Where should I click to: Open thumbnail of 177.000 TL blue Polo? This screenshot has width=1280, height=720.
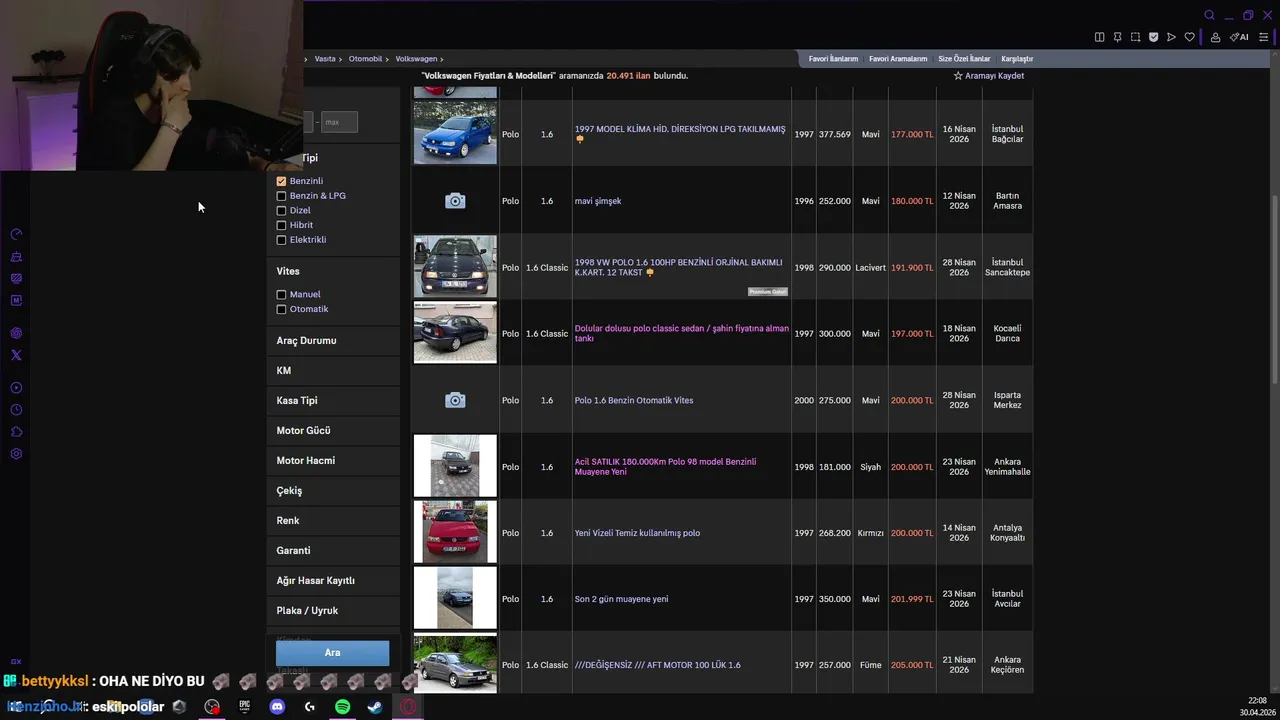[455, 133]
